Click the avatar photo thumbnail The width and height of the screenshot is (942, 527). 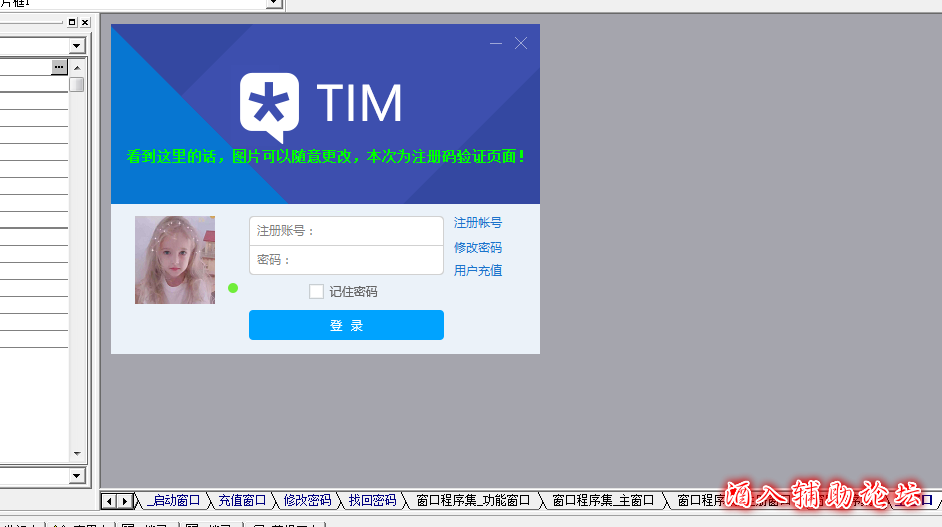point(175,260)
